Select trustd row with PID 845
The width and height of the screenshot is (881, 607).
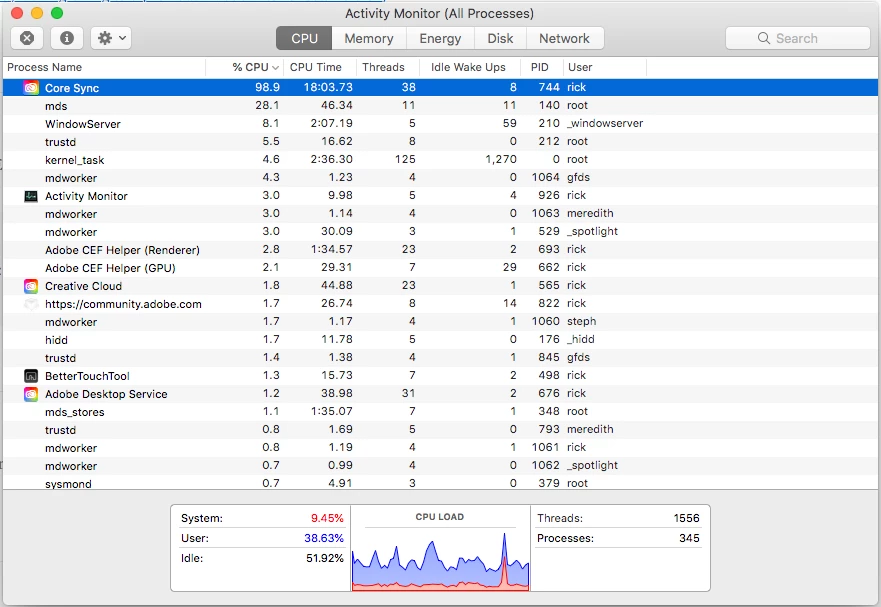coord(440,357)
